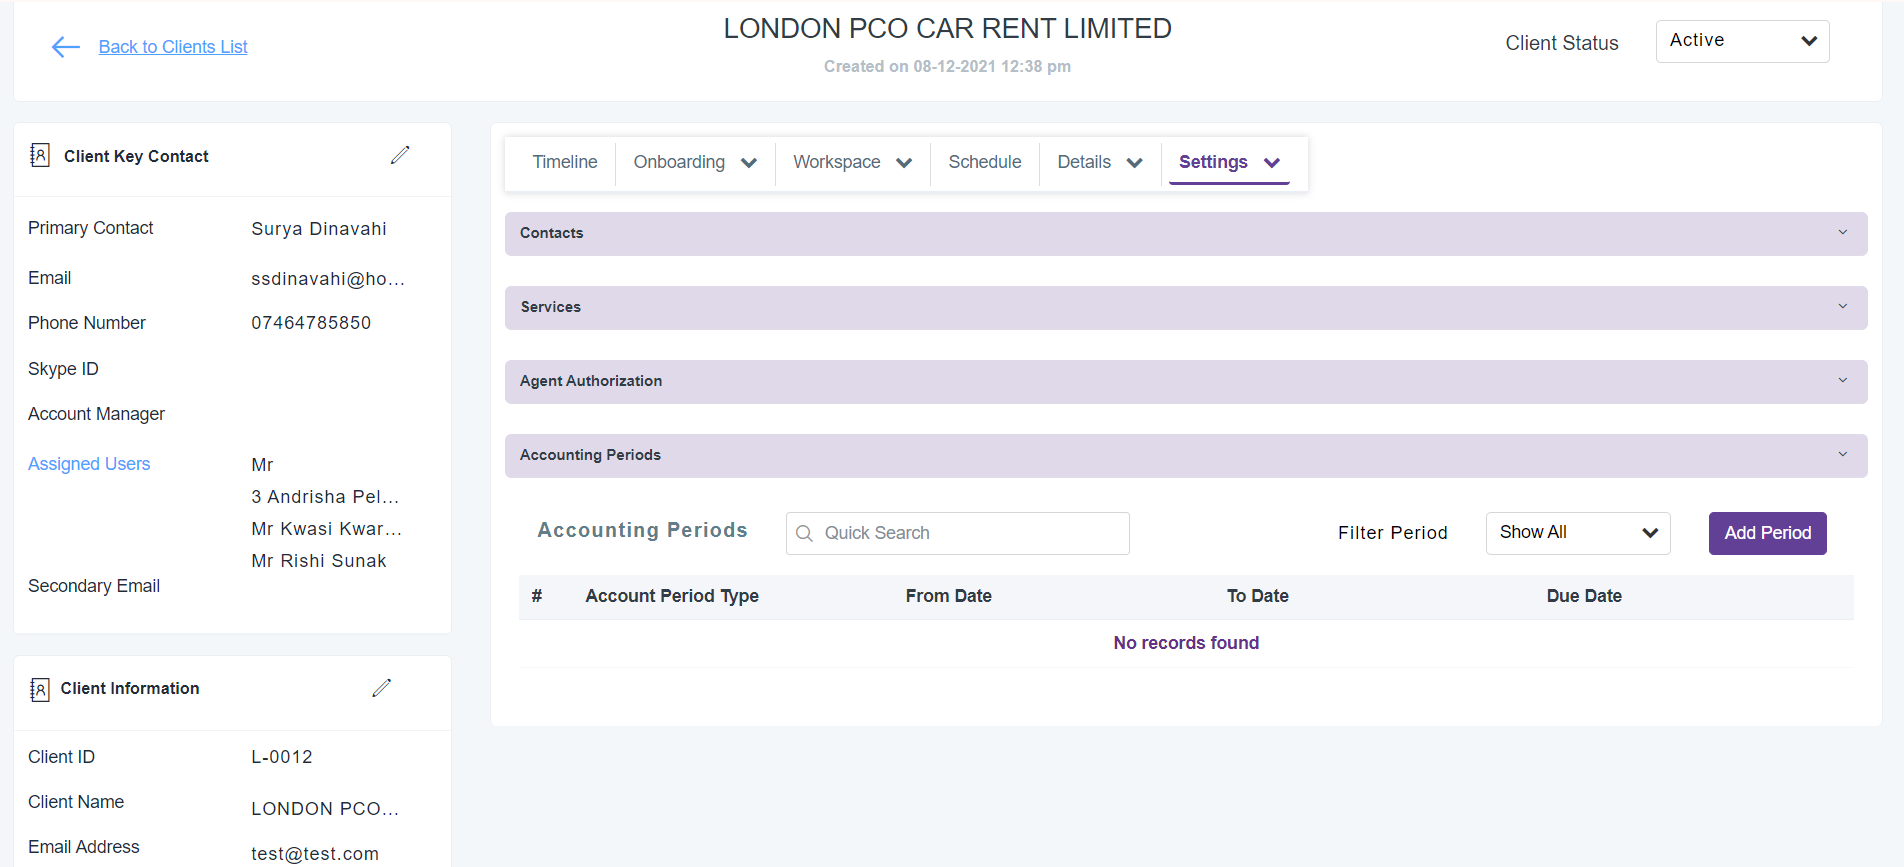Click Client ID value L-0012
The image size is (1904, 867).
(282, 757)
